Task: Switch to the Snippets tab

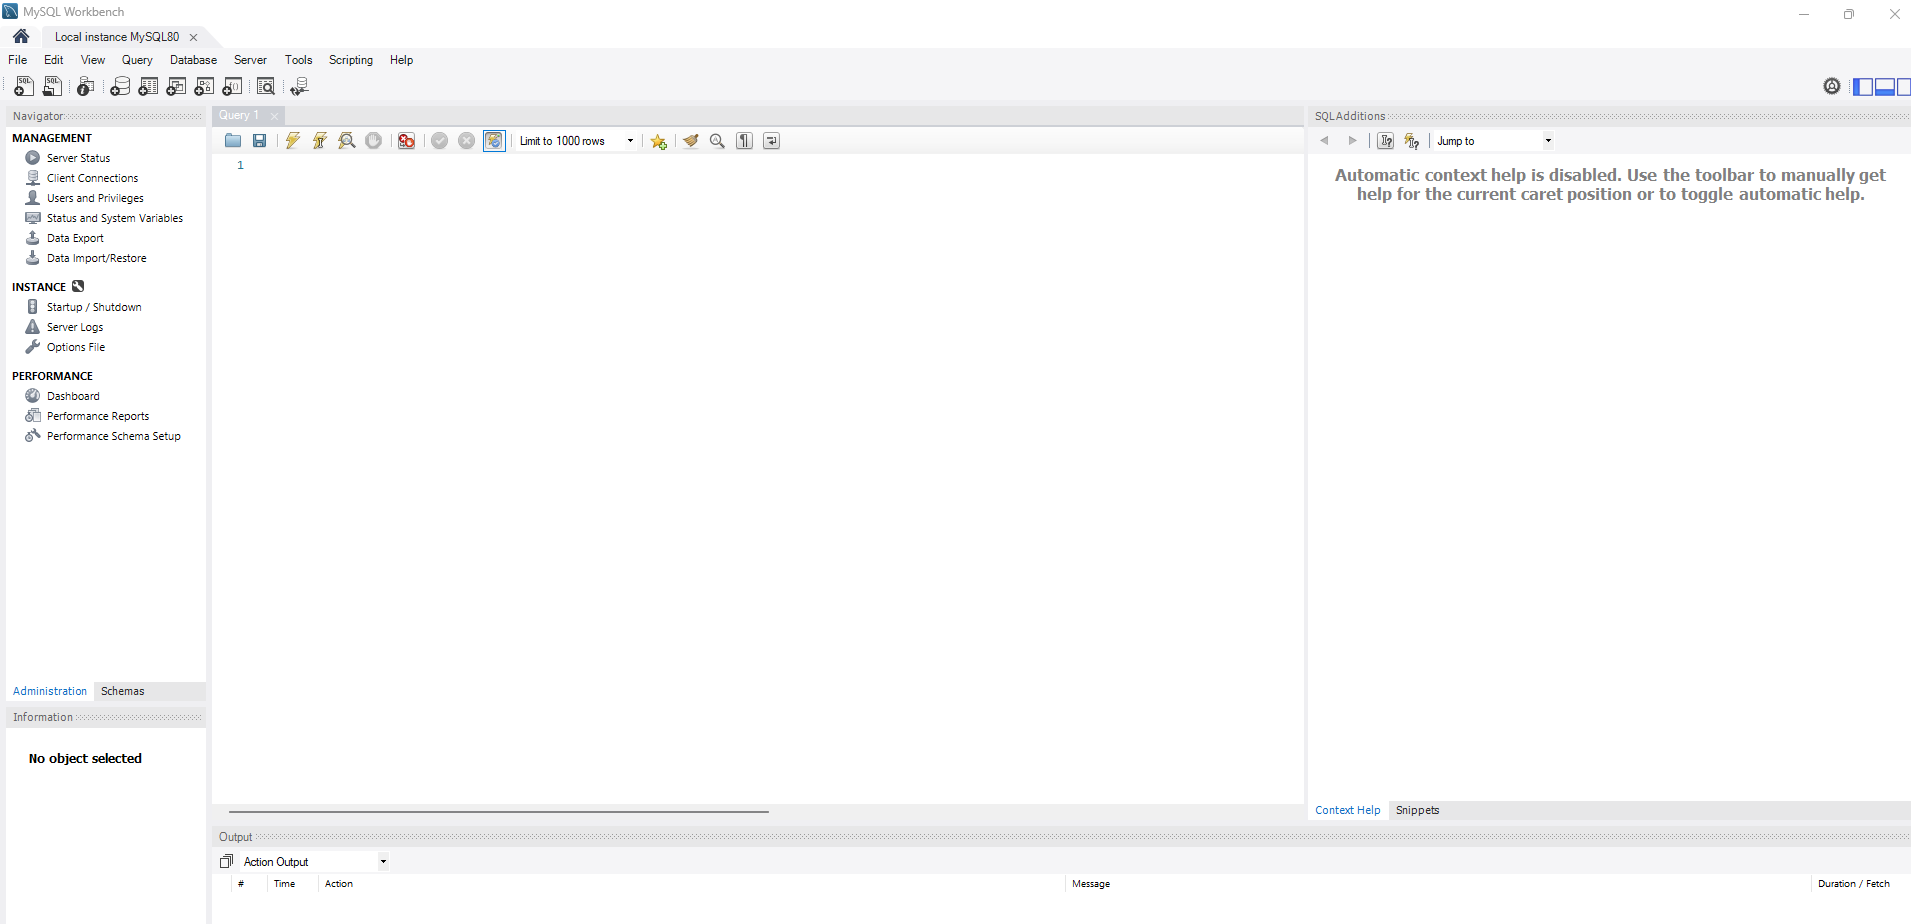Action: (1417, 810)
